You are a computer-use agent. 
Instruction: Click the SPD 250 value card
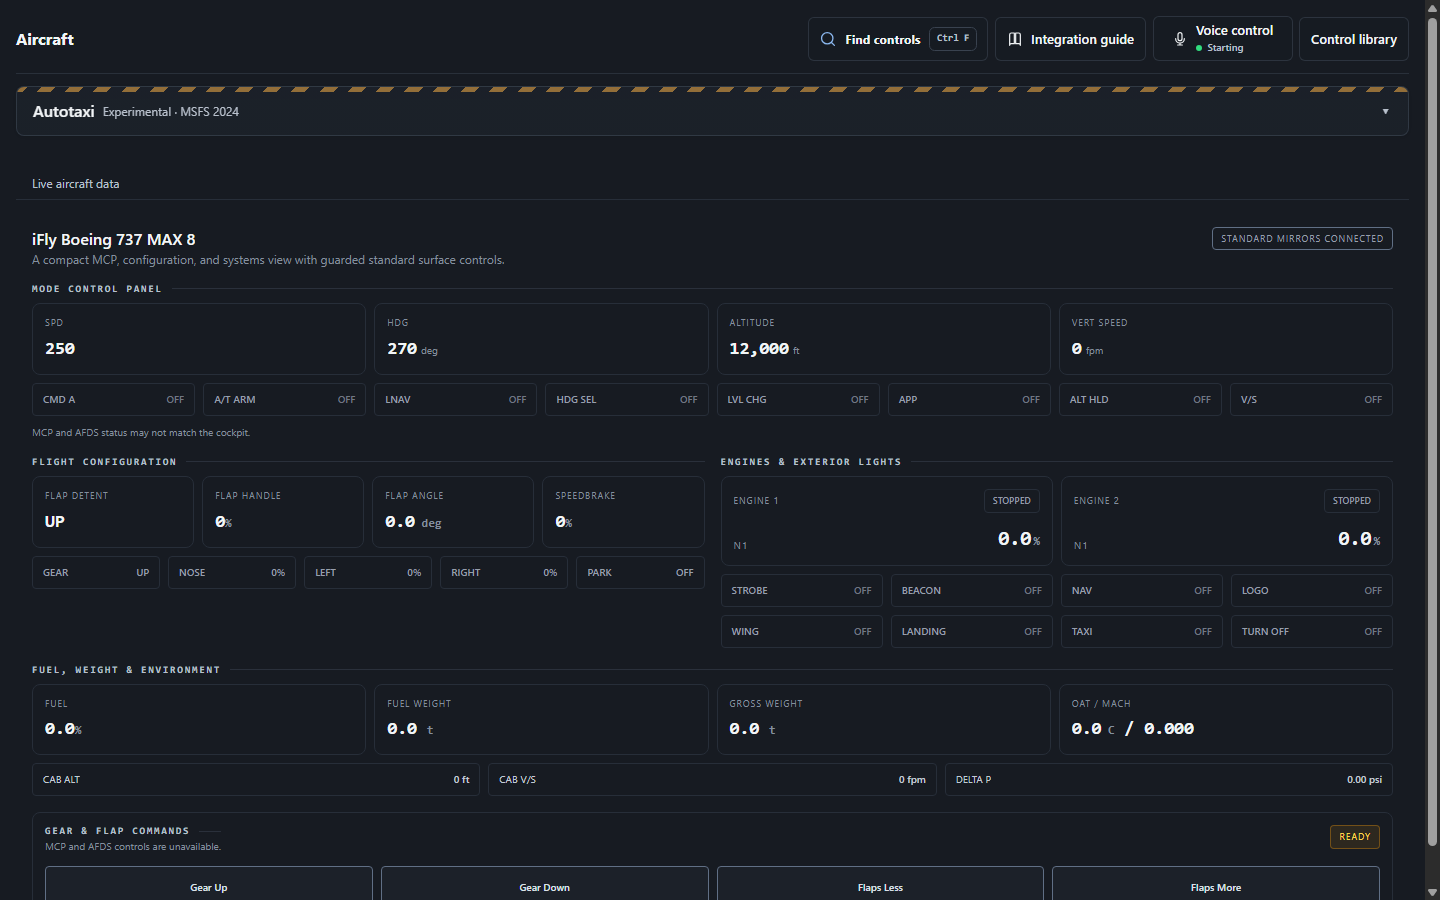point(199,339)
